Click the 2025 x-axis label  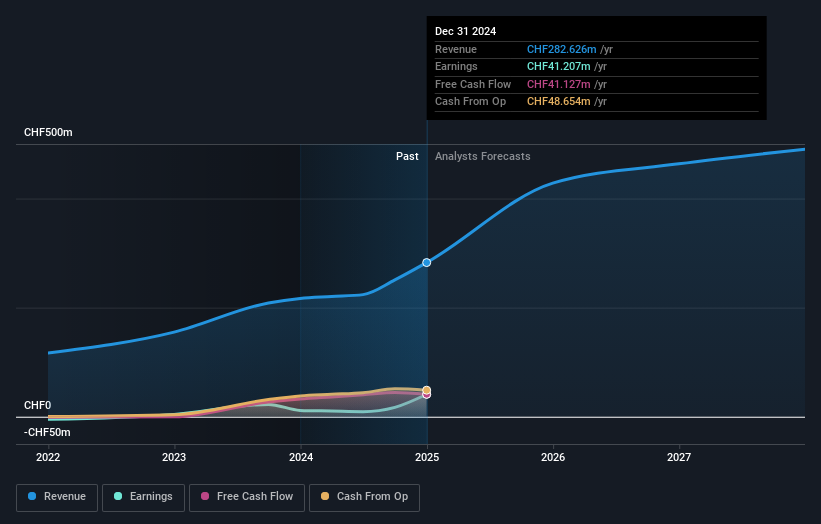[x=427, y=457]
